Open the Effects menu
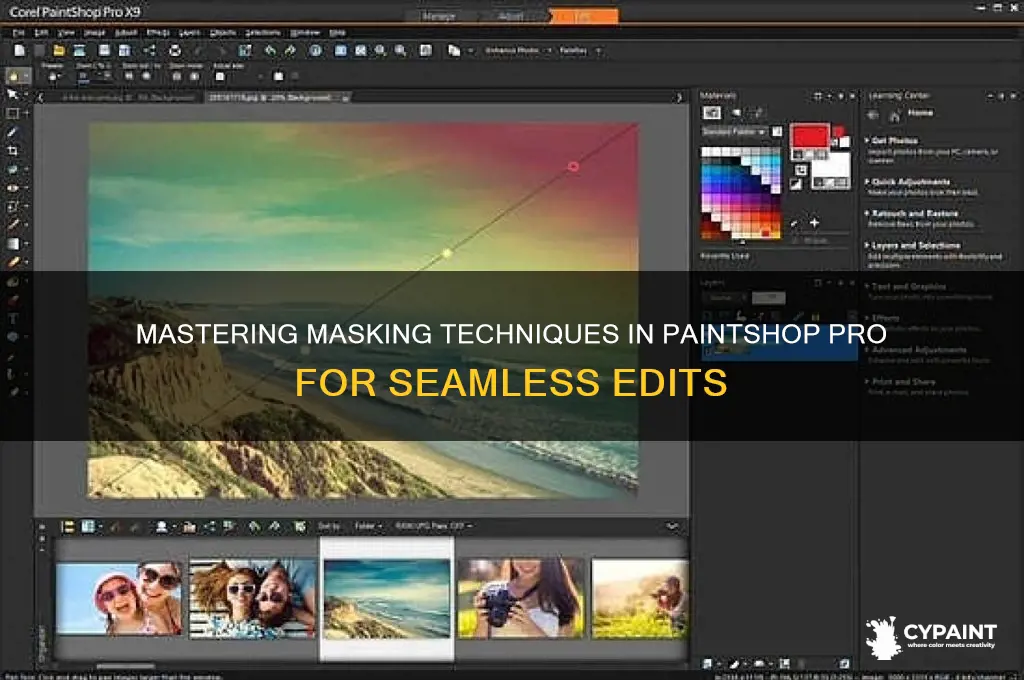 [x=158, y=33]
